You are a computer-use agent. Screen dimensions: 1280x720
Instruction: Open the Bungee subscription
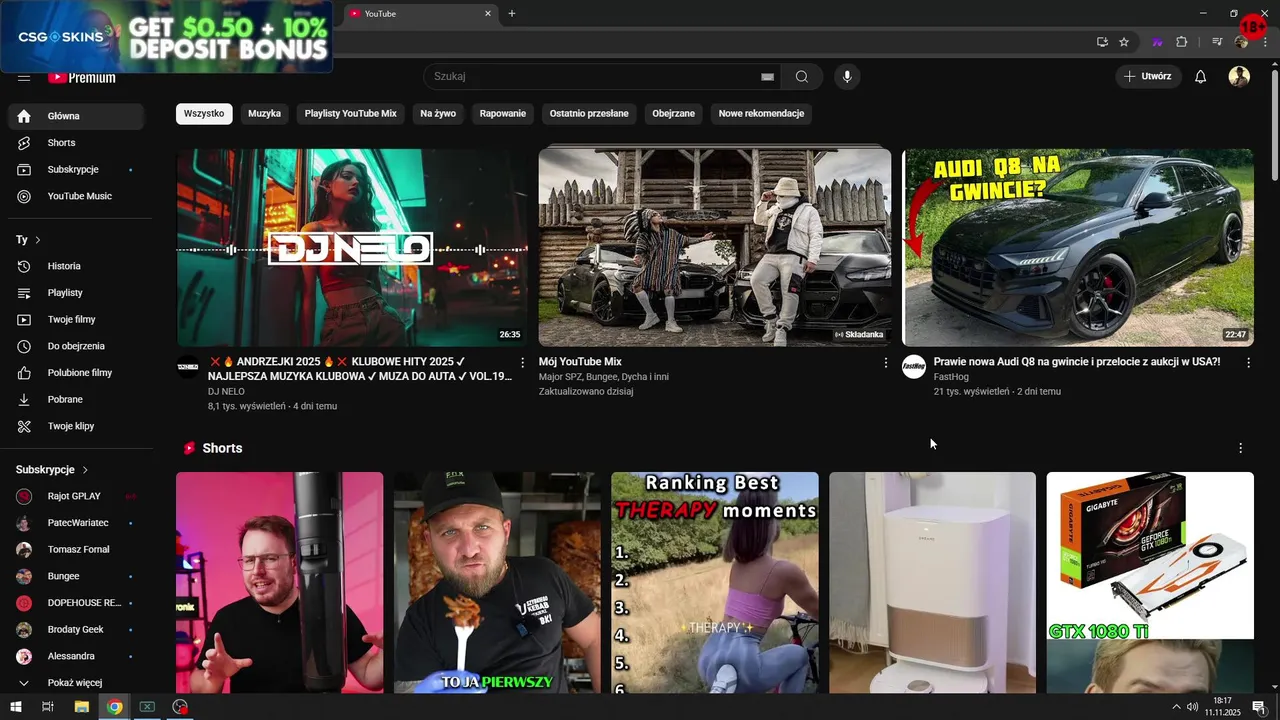tap(76, 576)
